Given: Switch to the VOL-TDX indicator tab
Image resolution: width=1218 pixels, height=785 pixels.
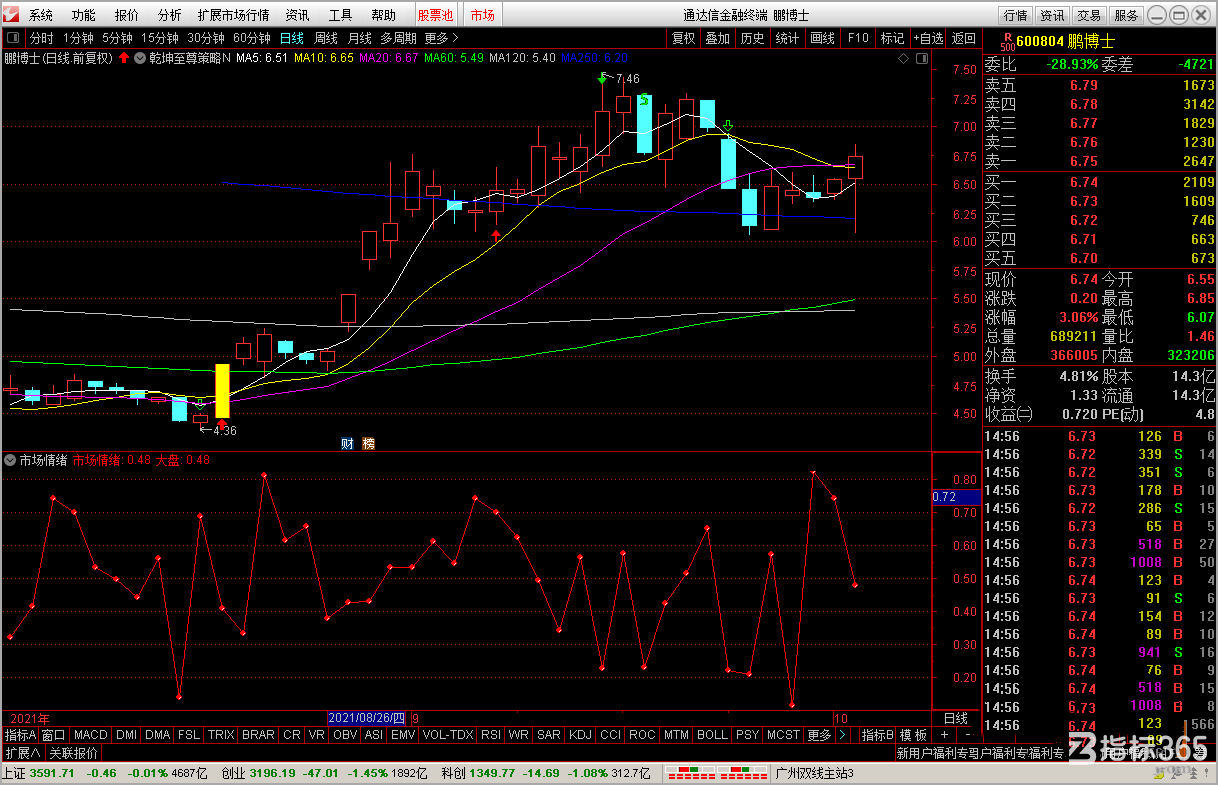Looking at the screenshot, I should (447, 735).
